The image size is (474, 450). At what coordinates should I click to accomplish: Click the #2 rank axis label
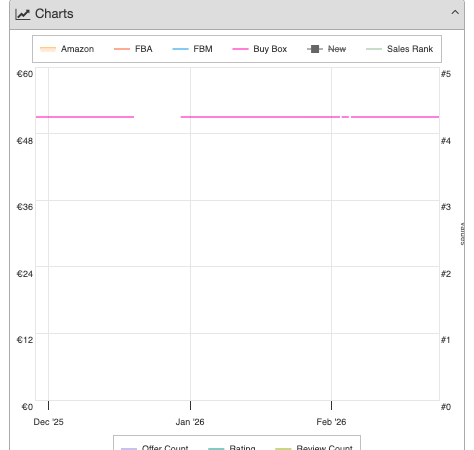click(446, 274)
